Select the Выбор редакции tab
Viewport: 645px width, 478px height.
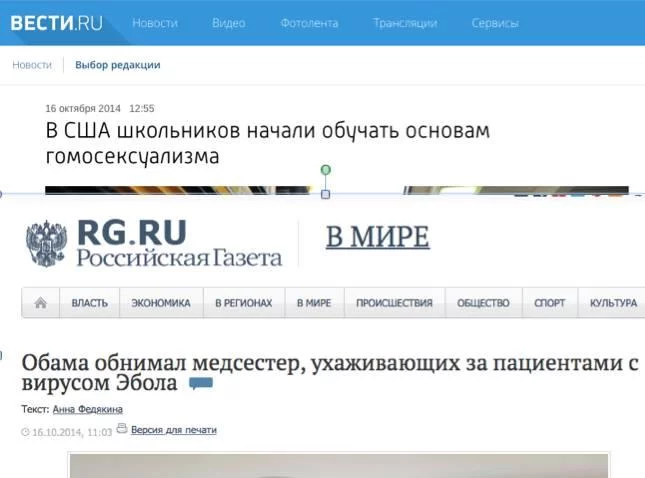pos(118,65)
